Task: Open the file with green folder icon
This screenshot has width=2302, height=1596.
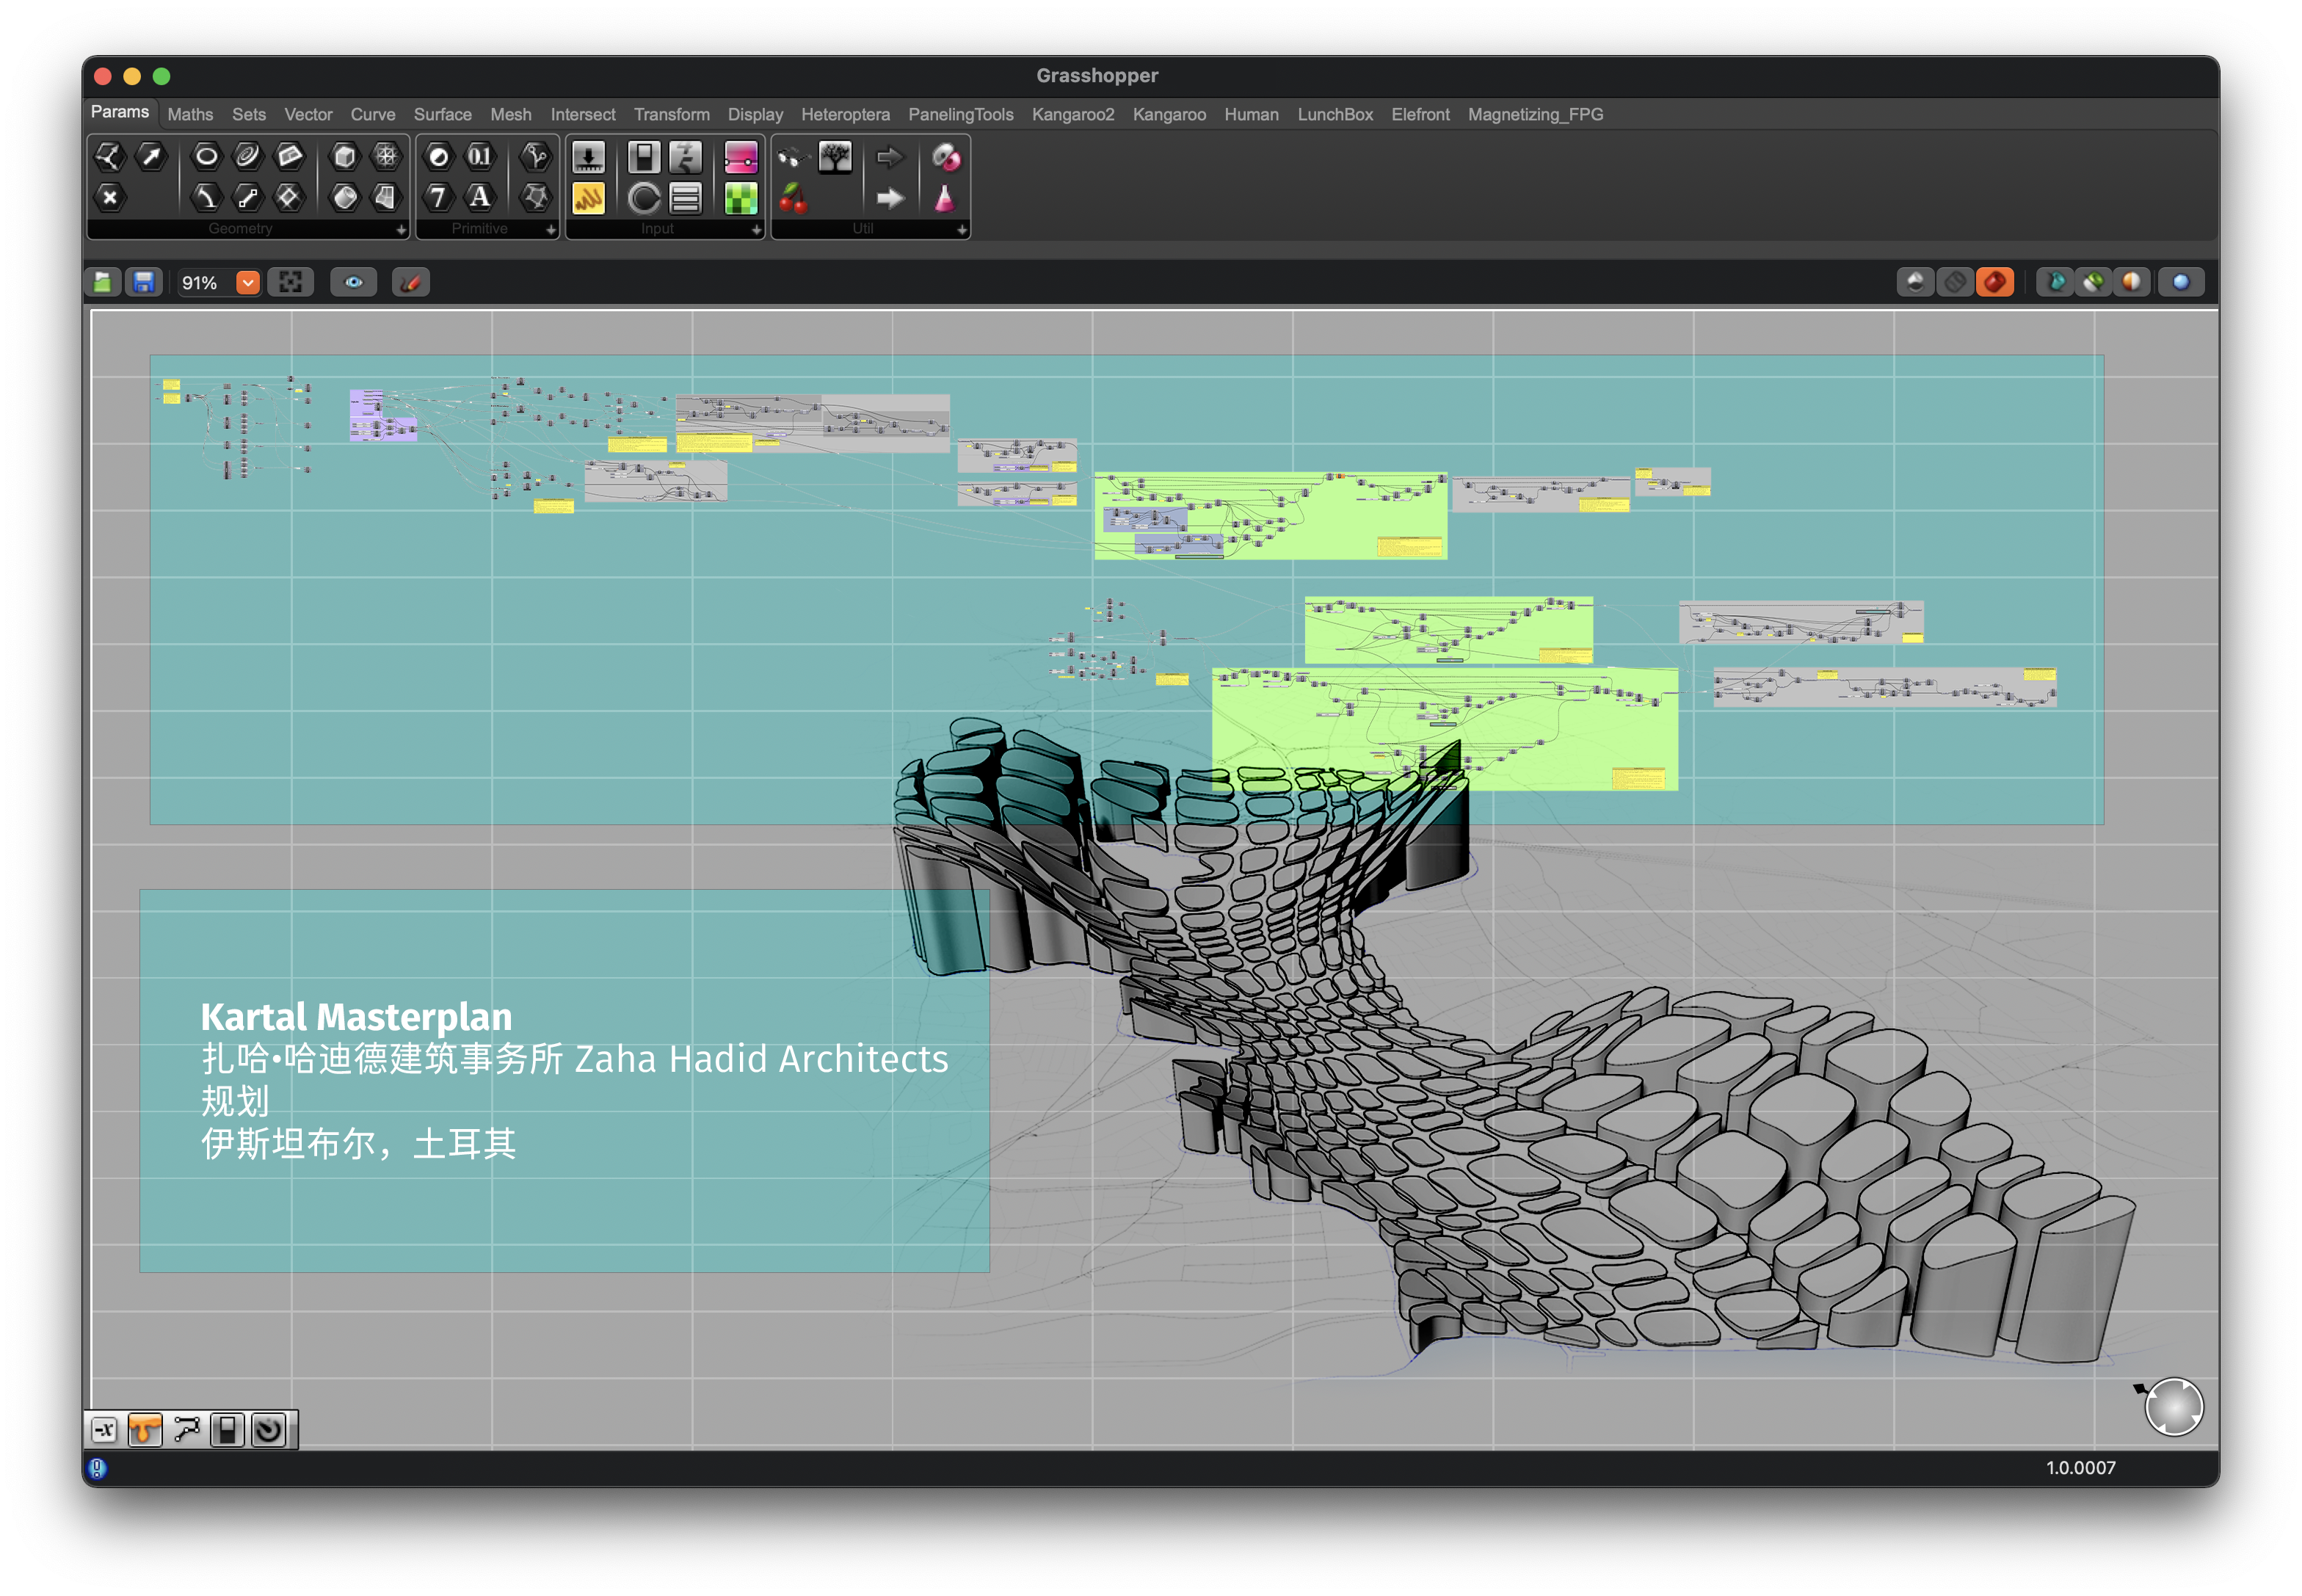Action: click(103, 283)
